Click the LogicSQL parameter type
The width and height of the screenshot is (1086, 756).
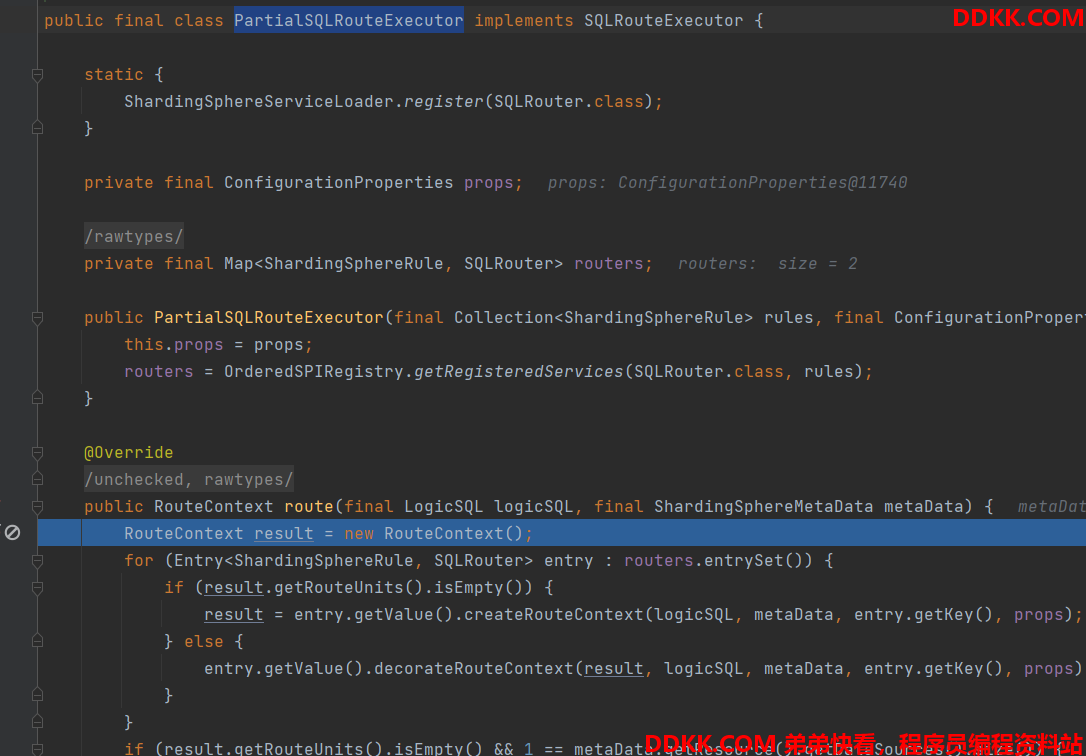pos(444,507)
